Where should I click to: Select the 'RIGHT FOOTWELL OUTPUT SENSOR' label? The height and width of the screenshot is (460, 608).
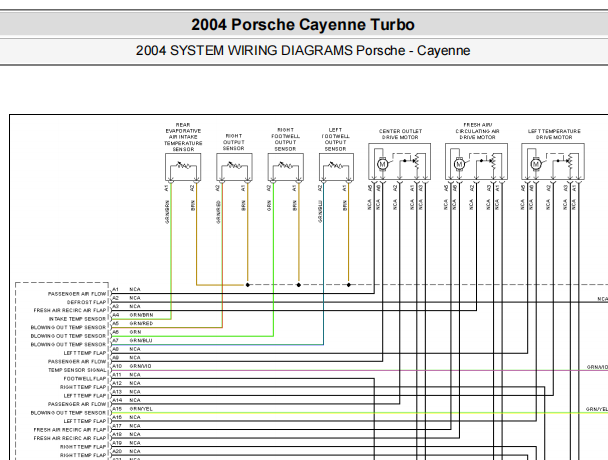coord(285,139)
